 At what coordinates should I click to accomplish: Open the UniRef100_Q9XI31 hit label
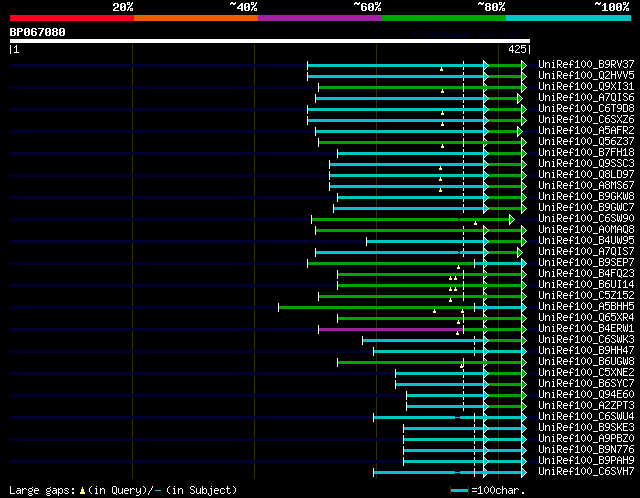(586, 86)
